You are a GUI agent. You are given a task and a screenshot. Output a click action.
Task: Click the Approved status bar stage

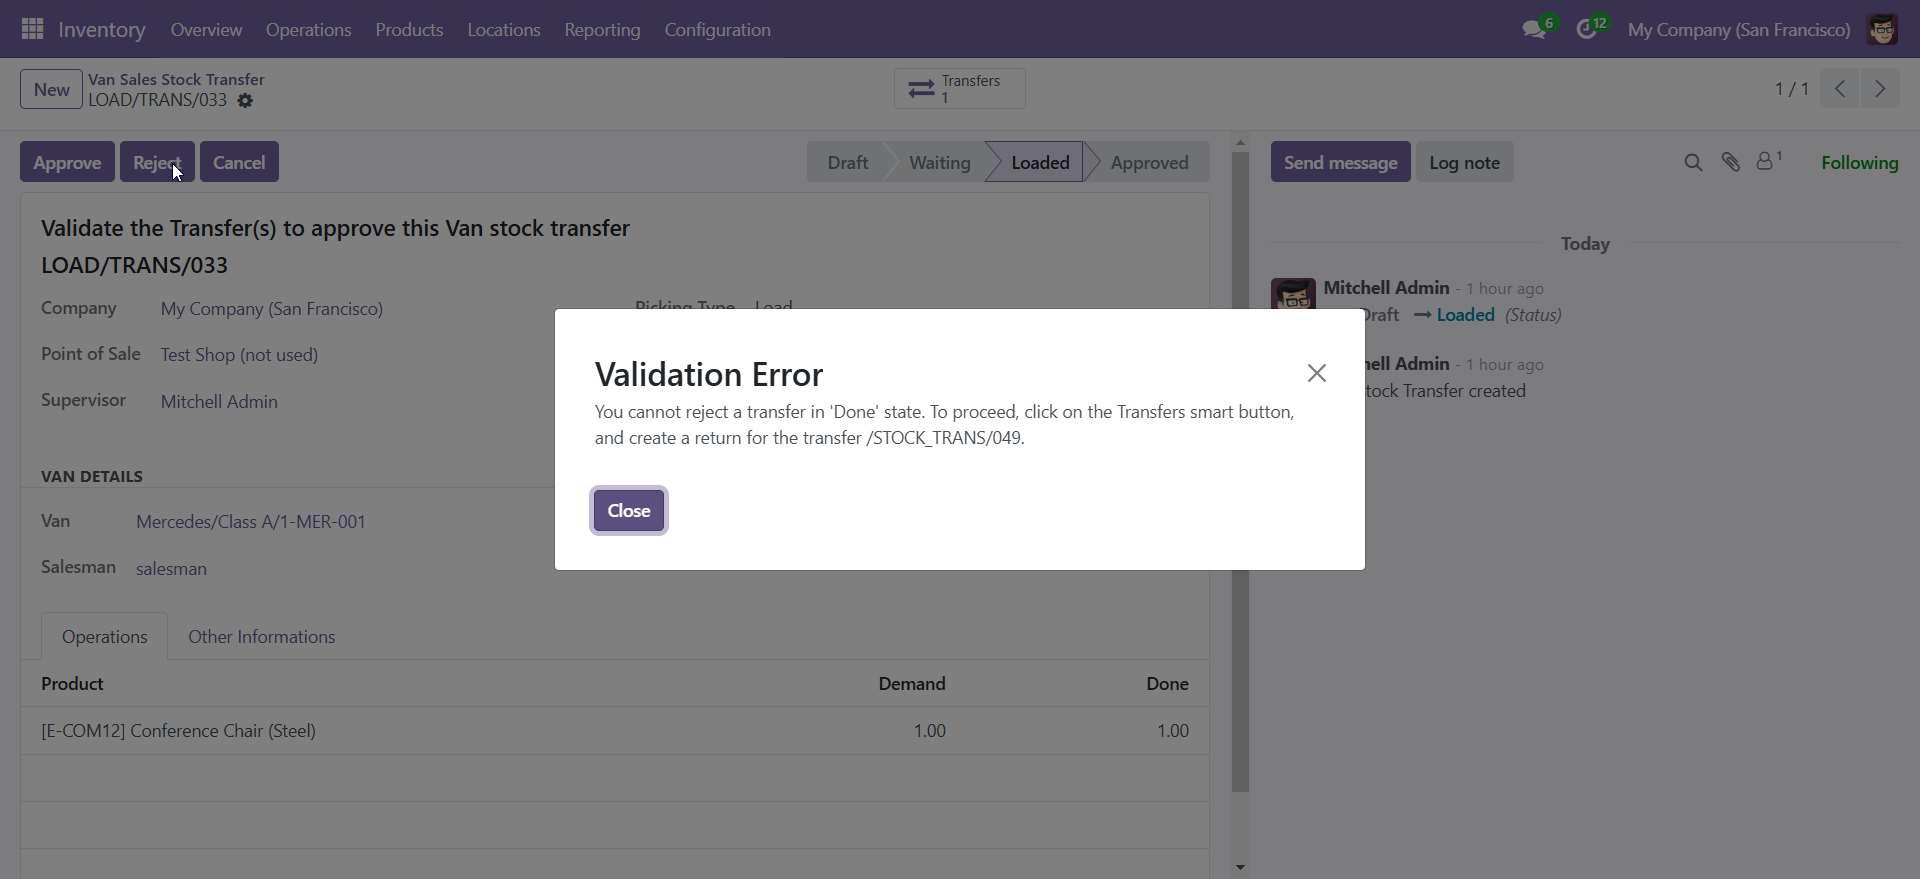click(x=1149, y=162)
